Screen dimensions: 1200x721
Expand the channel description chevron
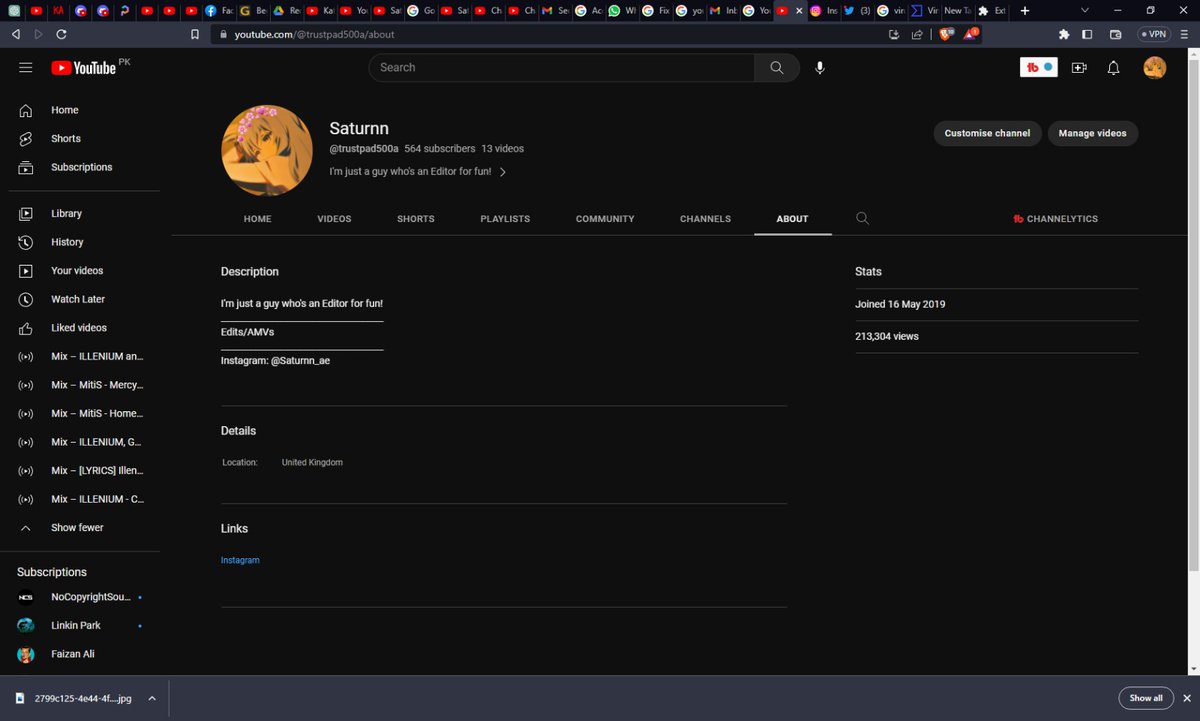click(502, 172)
